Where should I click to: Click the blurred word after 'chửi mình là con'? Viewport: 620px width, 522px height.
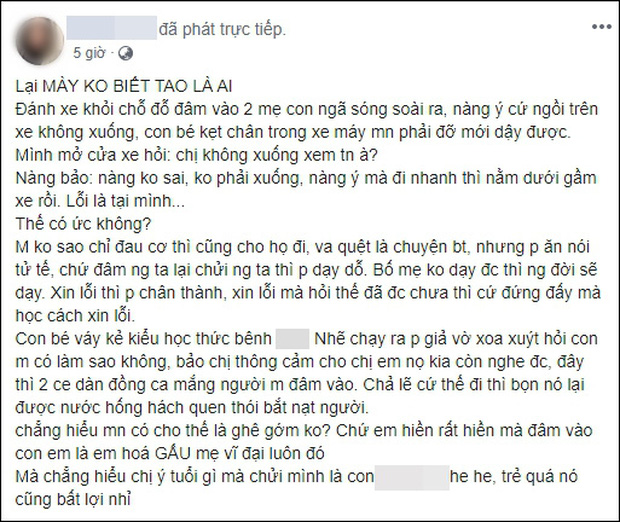(x=412, y=478)
